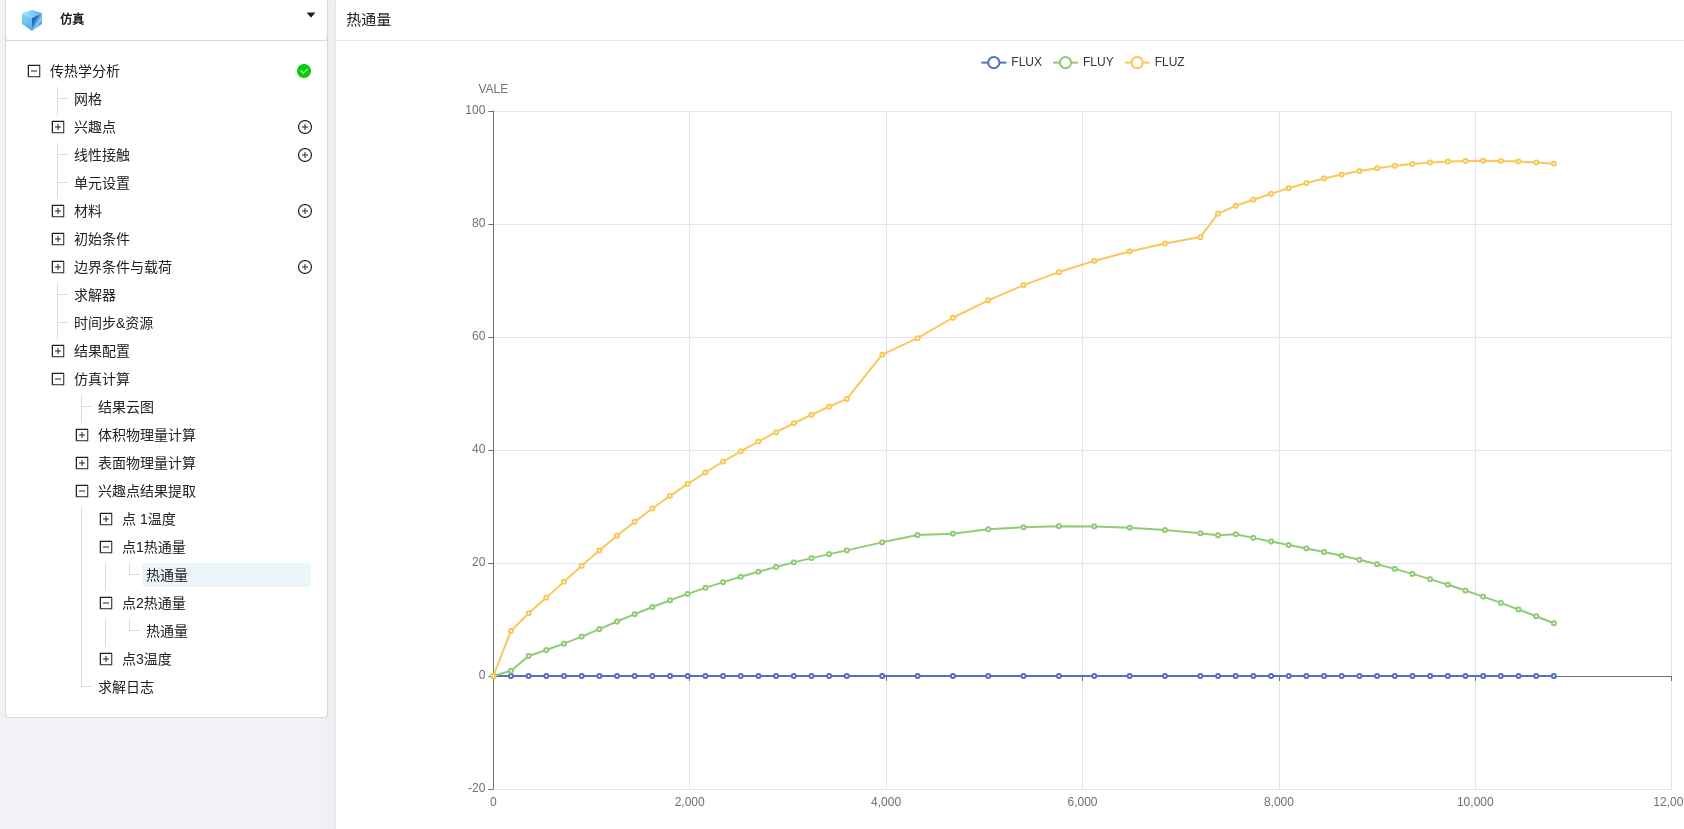The width and height of the screenshot is (1684, 829).
Task: Select the 初始条件 label
Action: 102,239
